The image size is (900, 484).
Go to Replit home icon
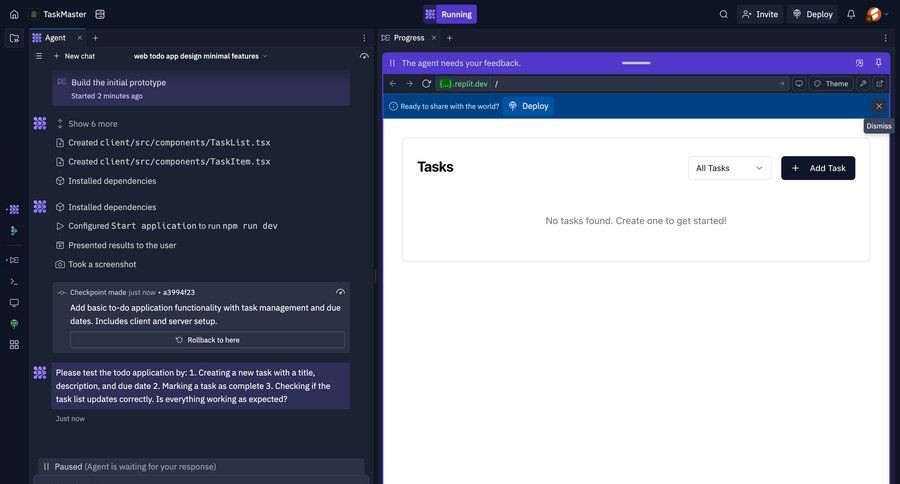(14, 14)
